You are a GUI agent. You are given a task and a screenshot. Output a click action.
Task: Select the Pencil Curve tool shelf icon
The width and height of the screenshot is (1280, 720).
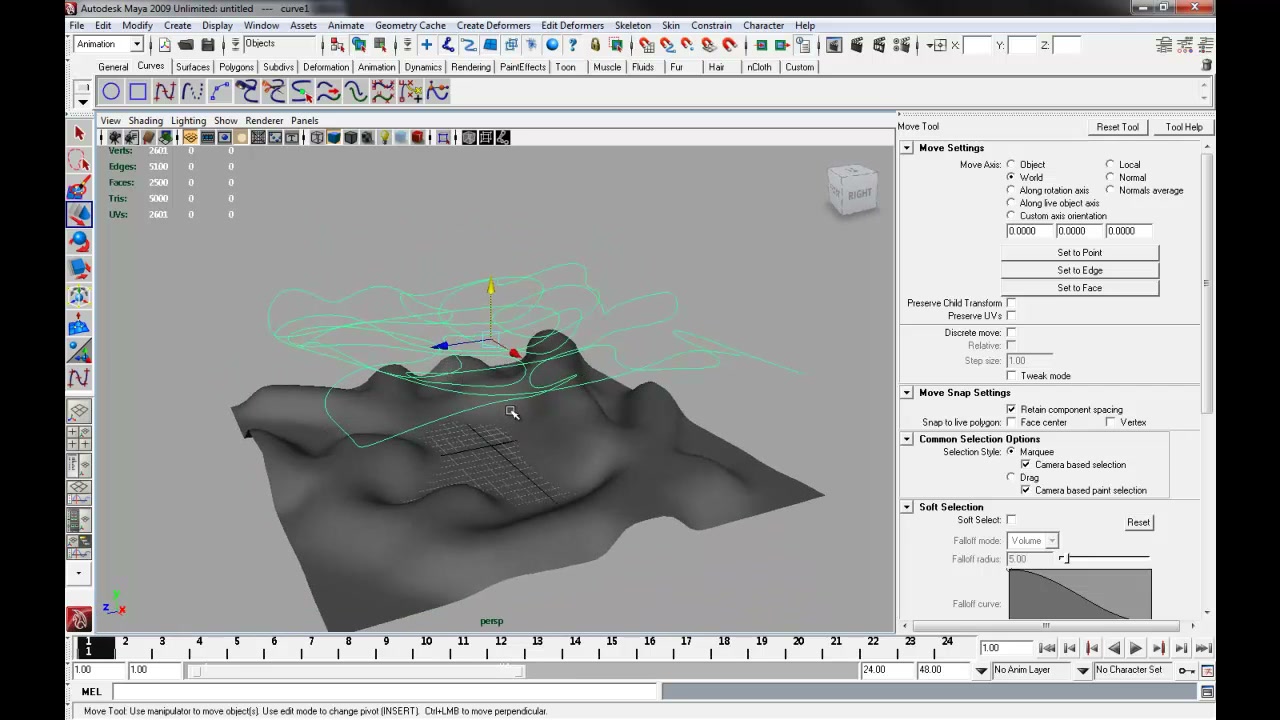(x=192, y=92)
